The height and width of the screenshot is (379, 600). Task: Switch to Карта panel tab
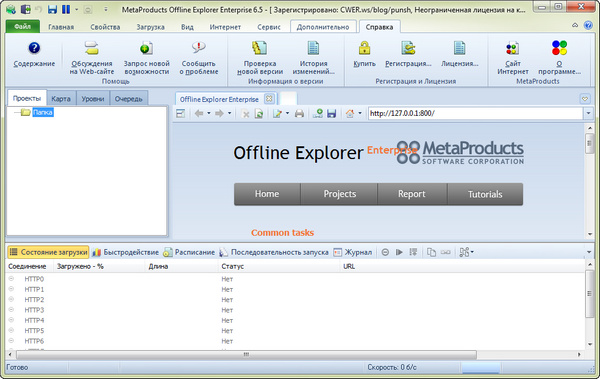[x=61, y=99]
